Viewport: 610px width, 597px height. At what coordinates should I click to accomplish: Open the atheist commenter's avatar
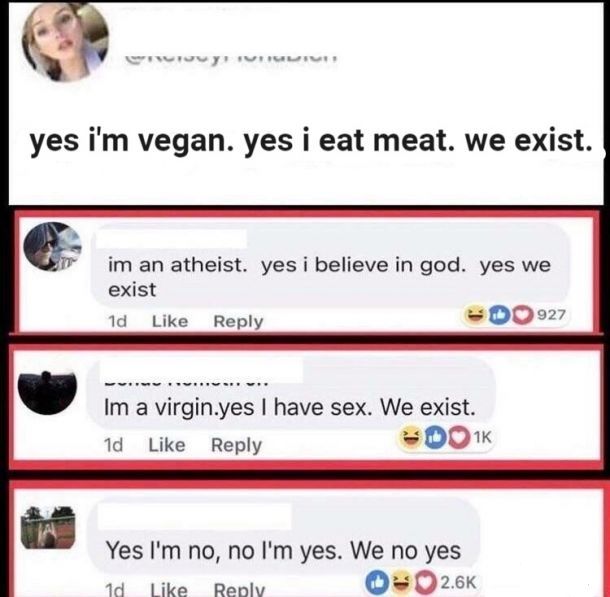(x=53, y=247)
